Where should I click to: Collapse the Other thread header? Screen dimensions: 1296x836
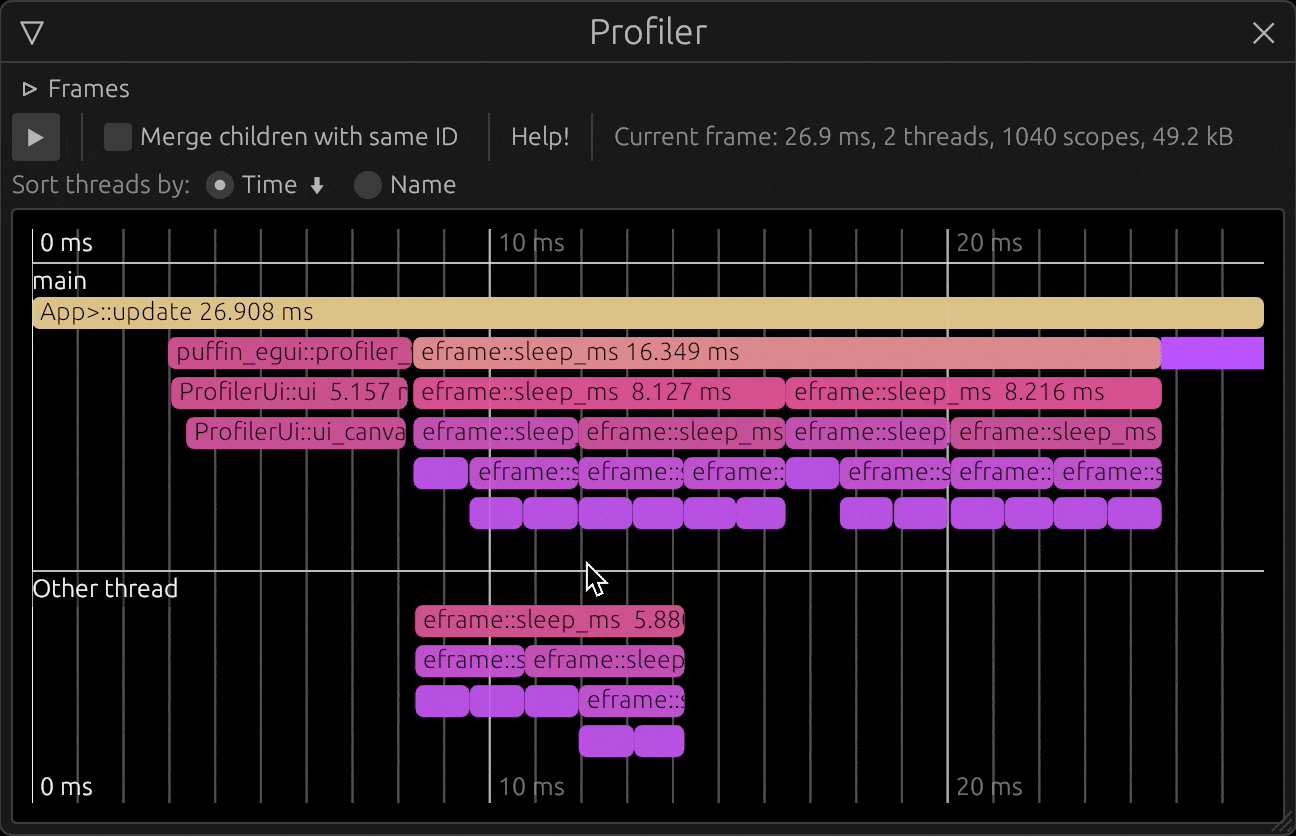pos(105,589)
